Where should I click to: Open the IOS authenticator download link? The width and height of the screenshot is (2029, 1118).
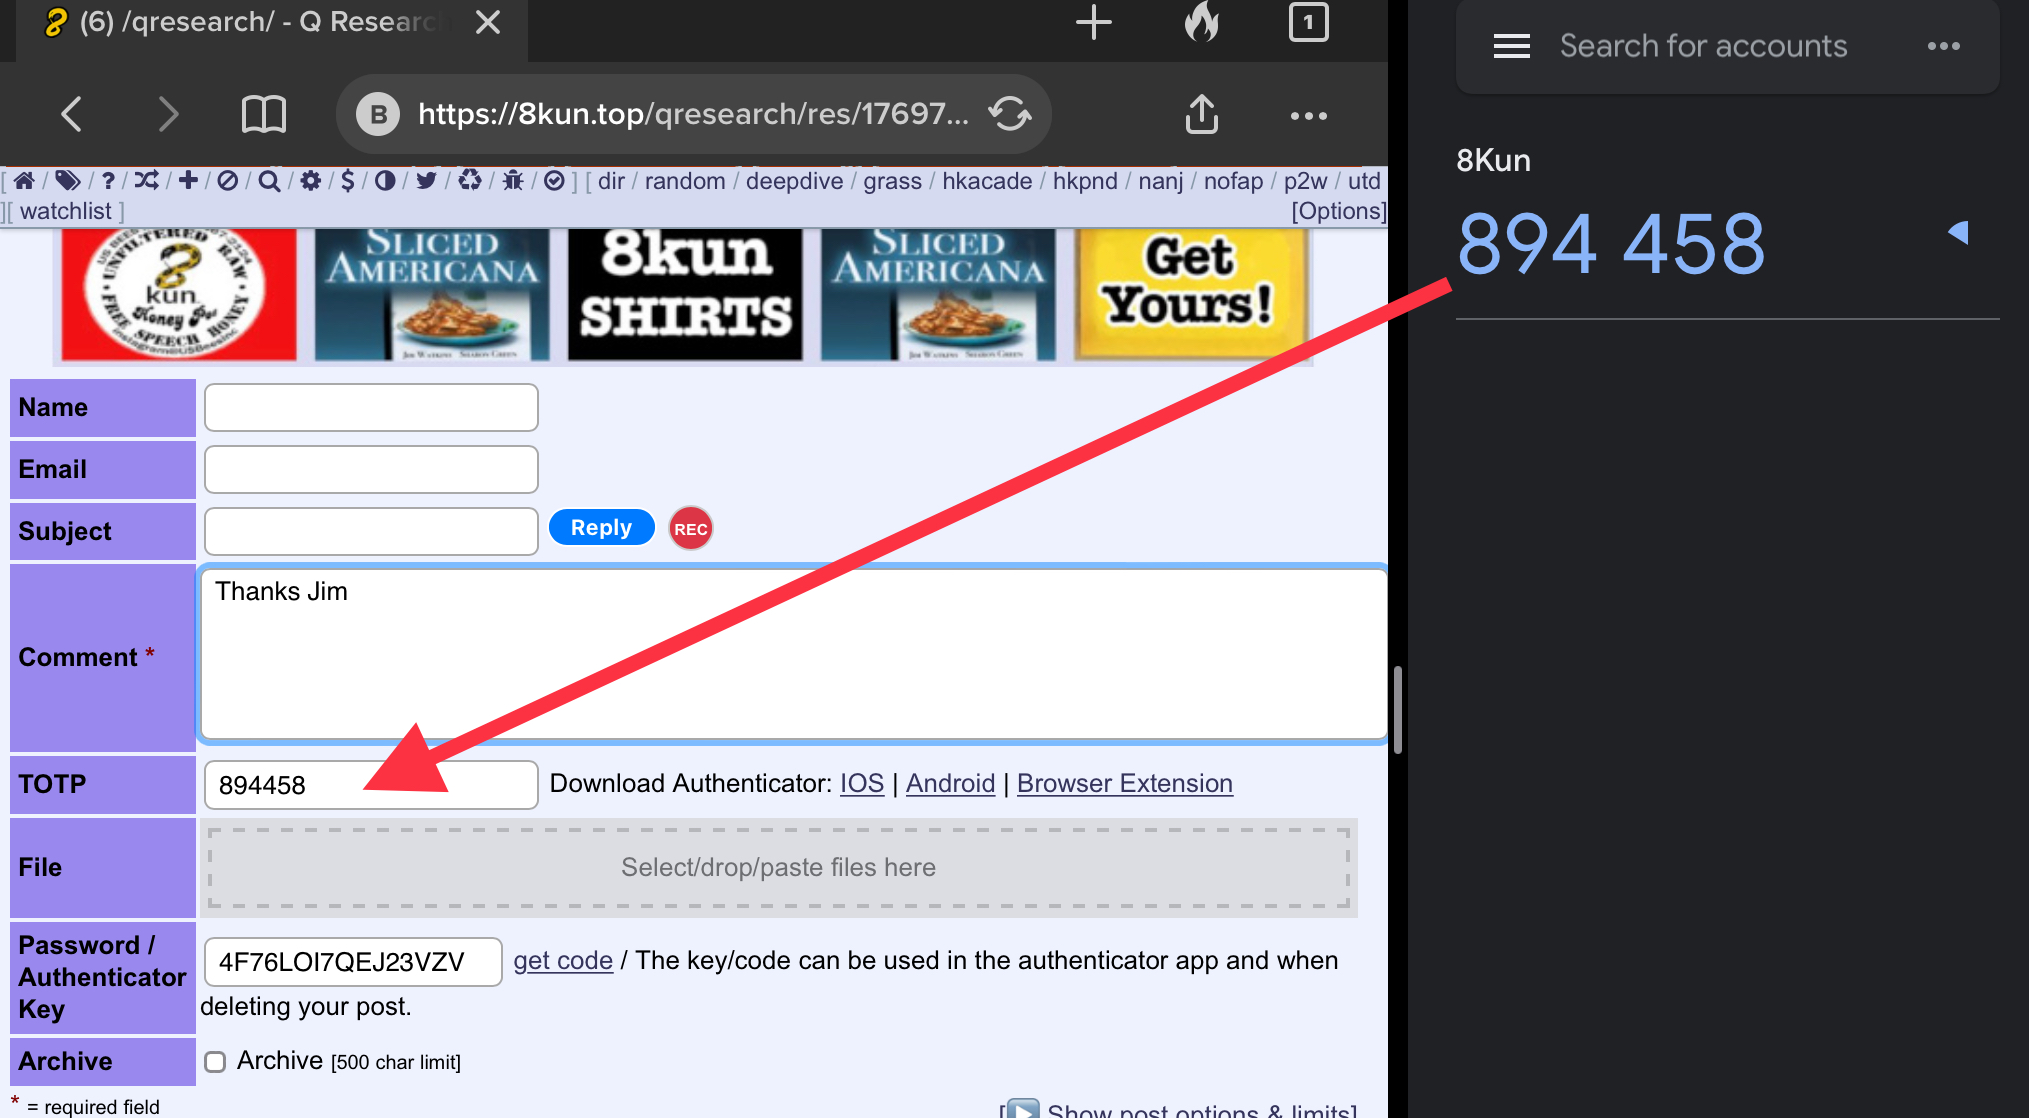[862, 784]
